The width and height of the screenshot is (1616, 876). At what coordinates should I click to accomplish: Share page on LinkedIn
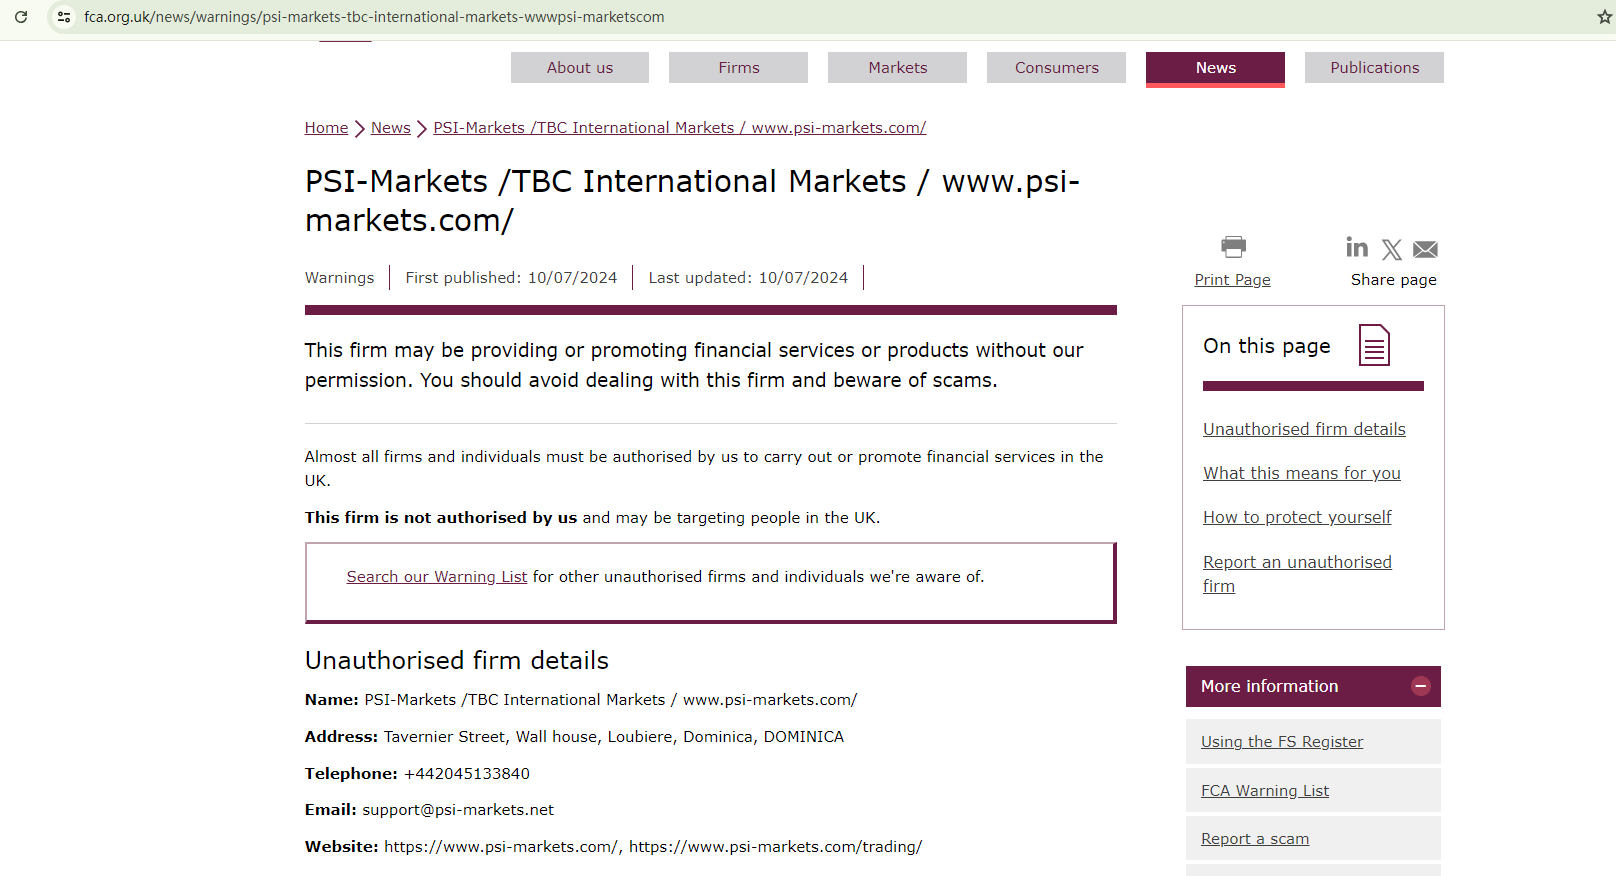(1357, 247)
